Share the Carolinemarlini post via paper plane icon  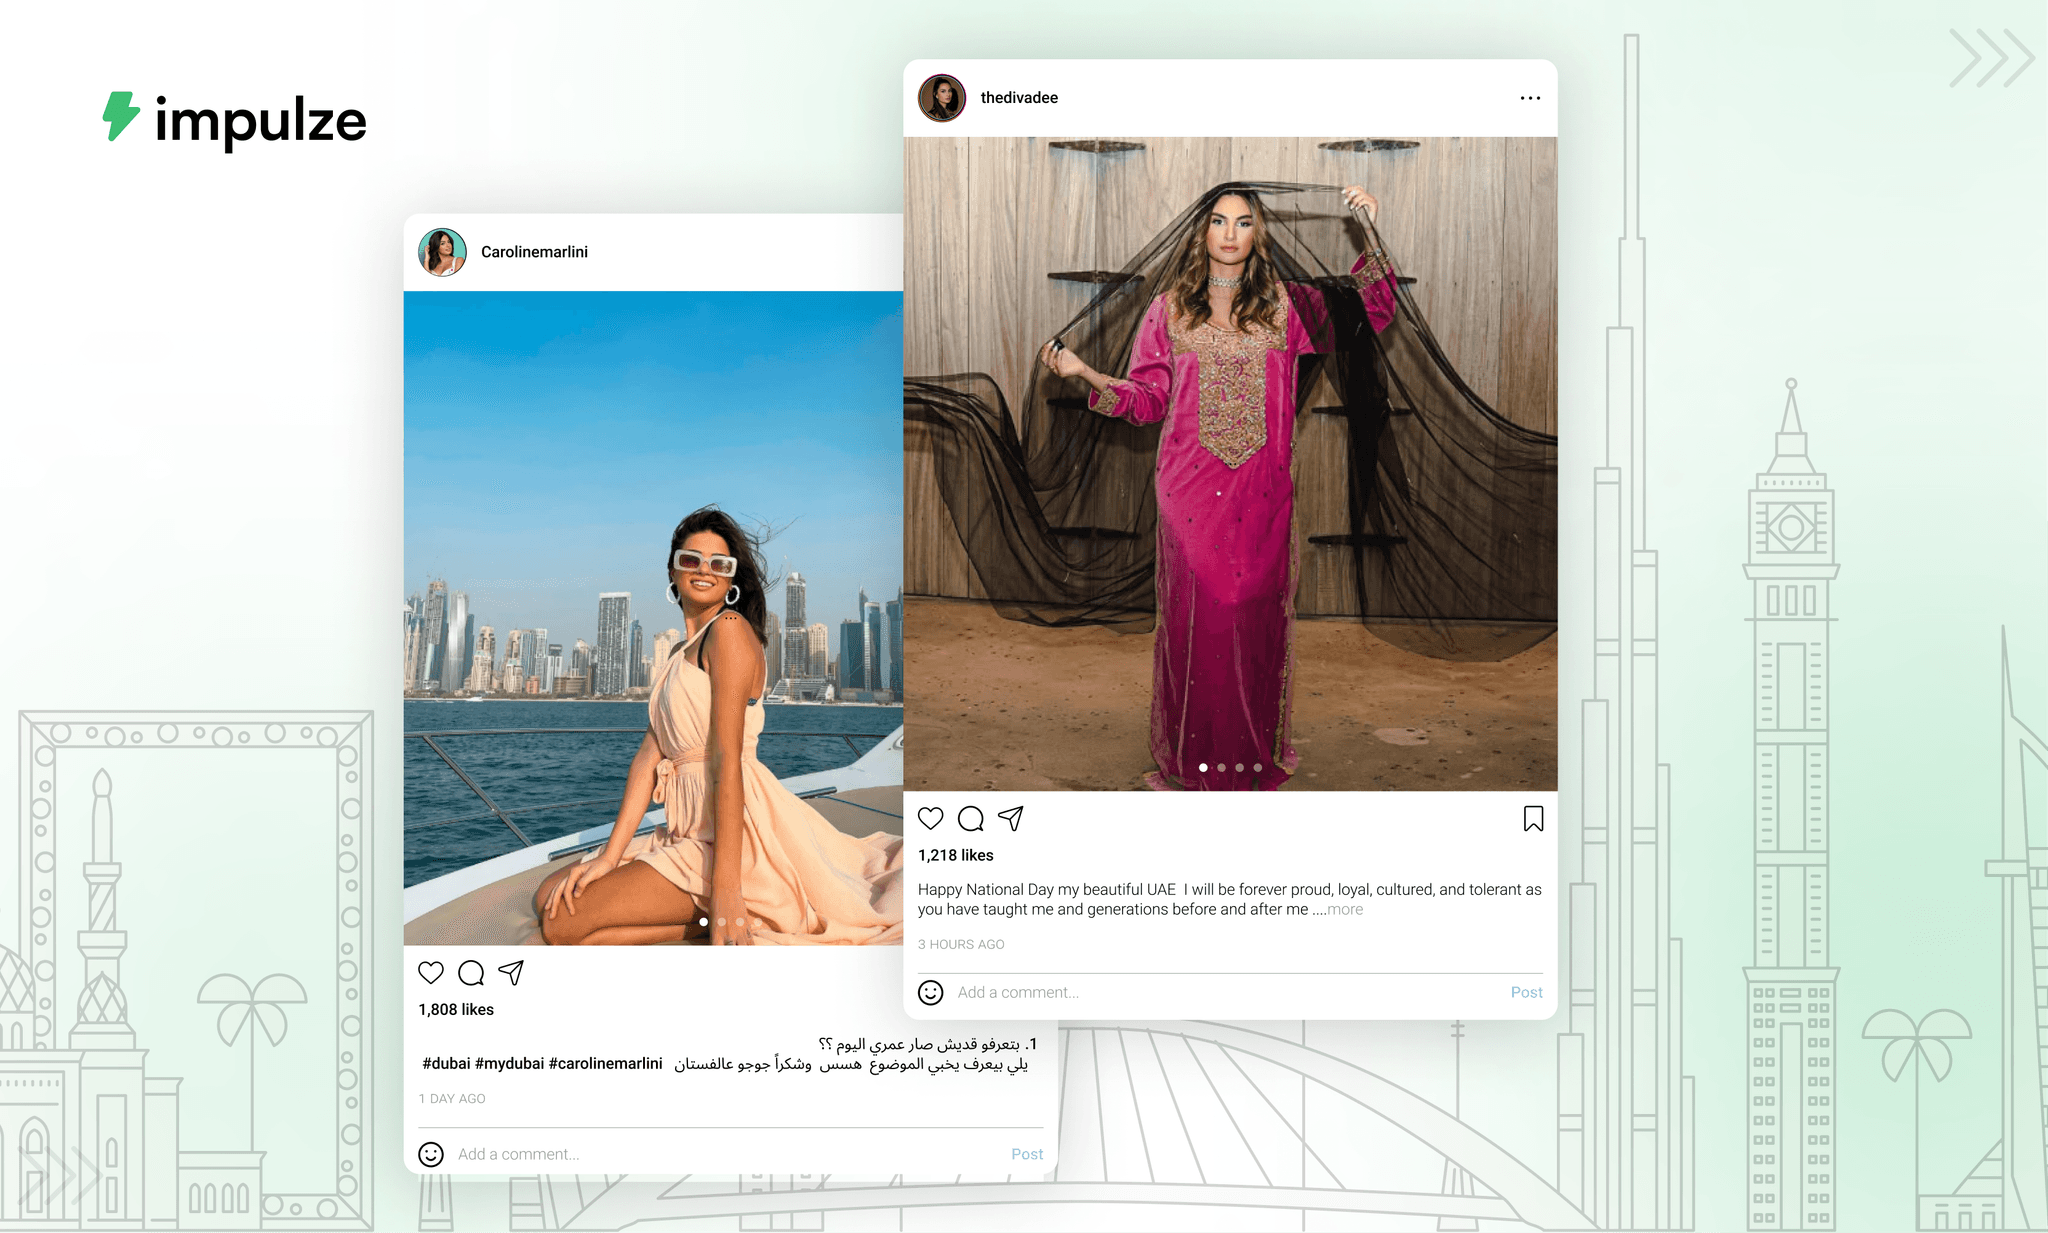(x=511, y=971)
